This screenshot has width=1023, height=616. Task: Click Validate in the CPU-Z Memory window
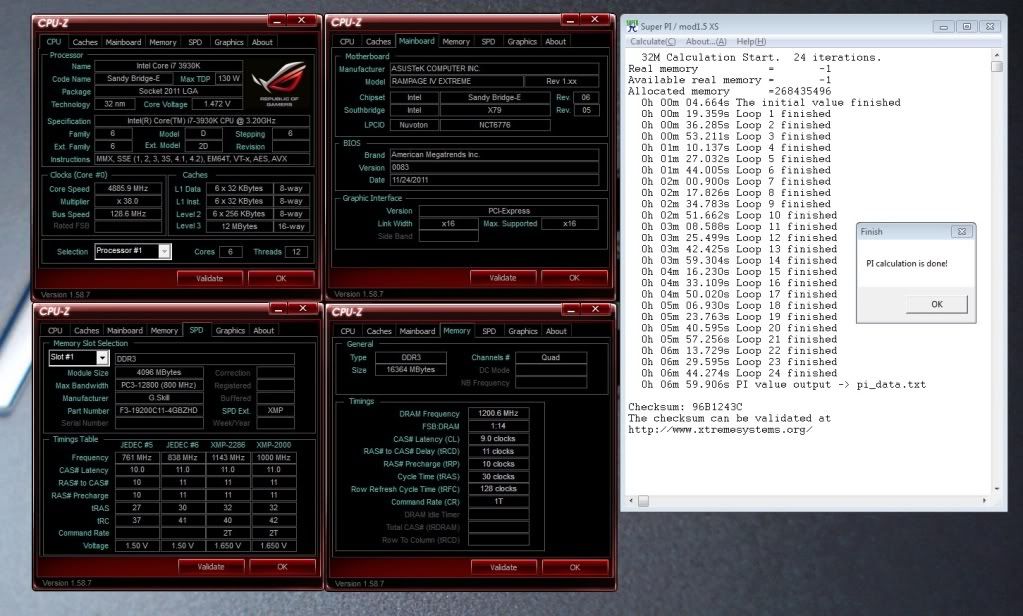pos(503,568)
